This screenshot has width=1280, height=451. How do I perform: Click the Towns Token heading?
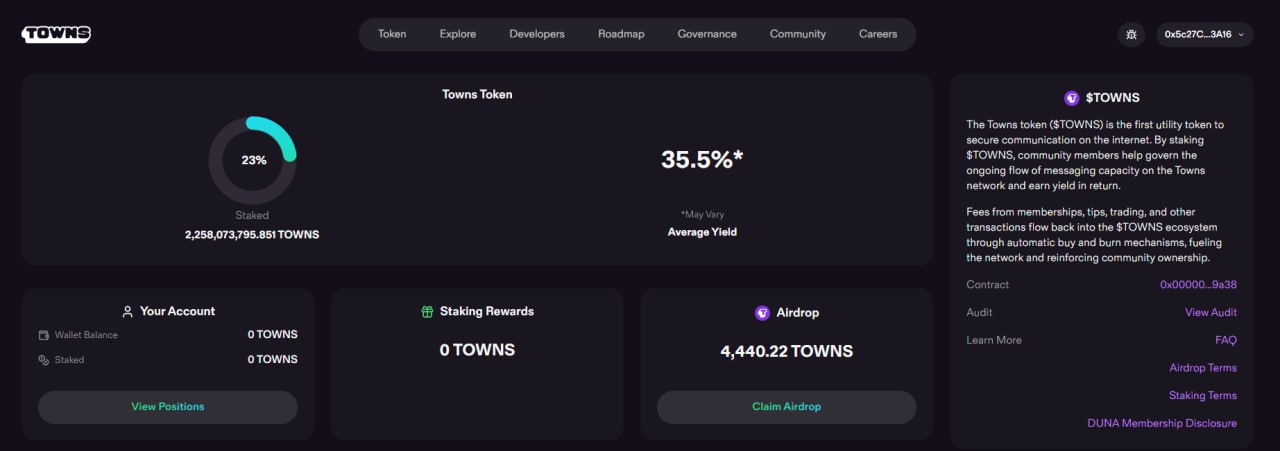[x=477, y=95]
